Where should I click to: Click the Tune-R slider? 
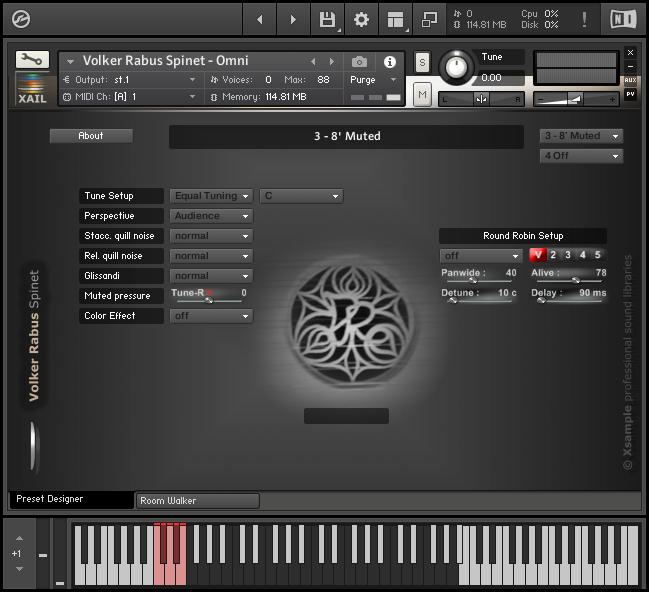tap(209, 301)
